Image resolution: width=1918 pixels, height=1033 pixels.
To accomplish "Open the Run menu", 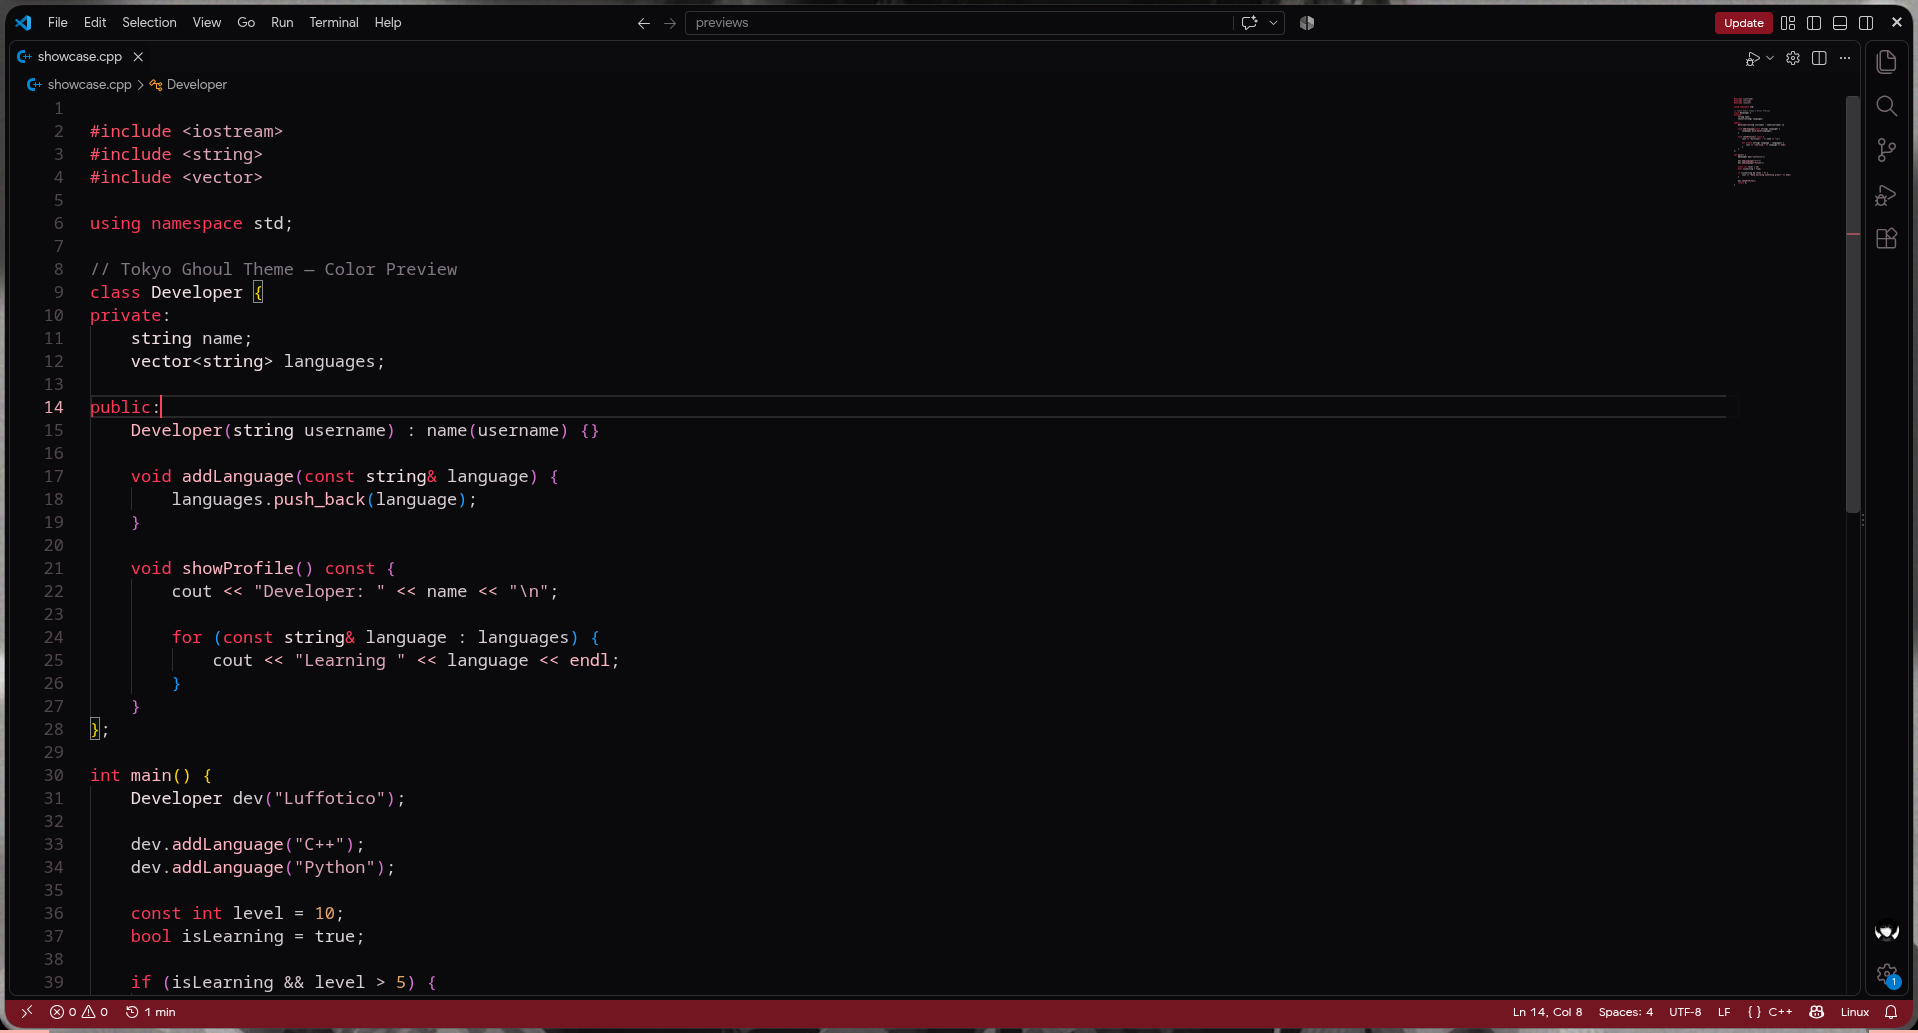I will tap(282, 23).
